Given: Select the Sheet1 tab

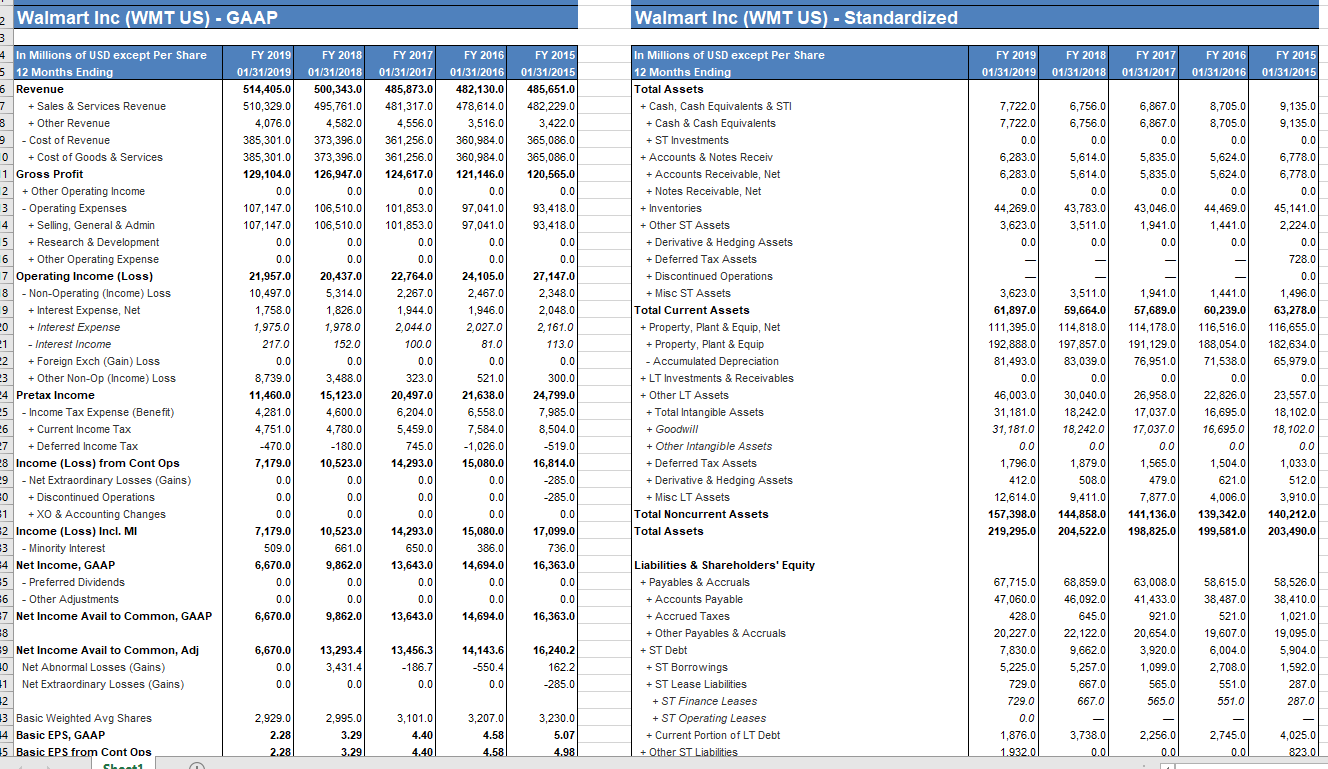Looking at the screenshot, I should [122, 766].
